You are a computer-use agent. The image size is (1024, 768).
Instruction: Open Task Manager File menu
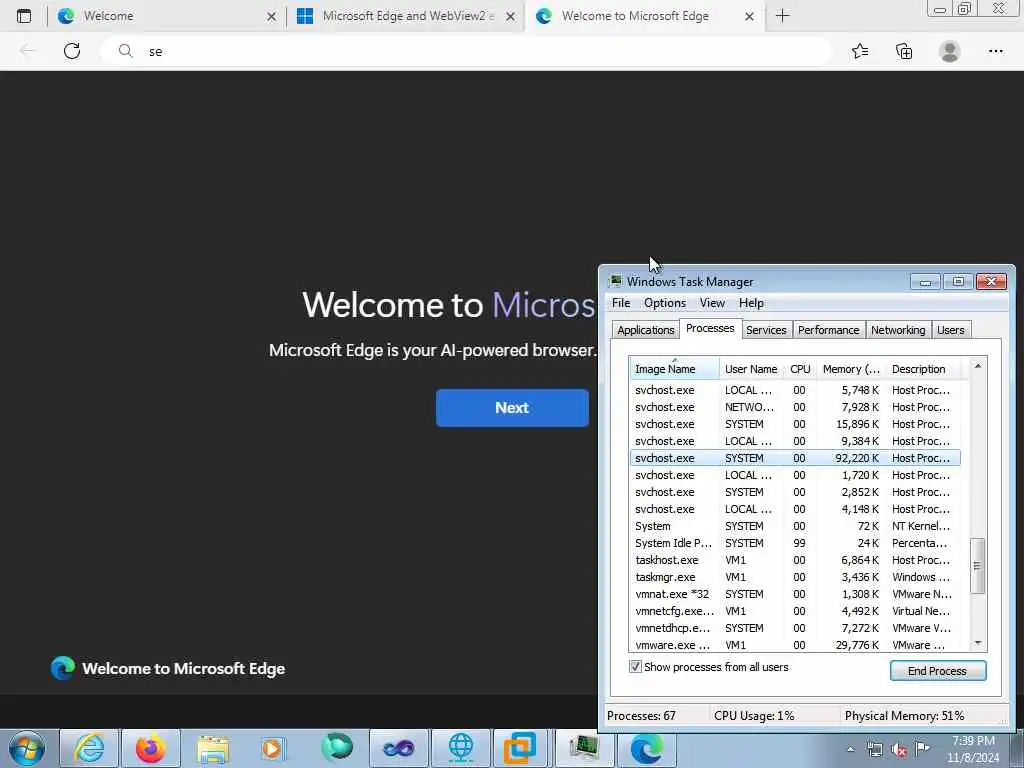point(620,303)
